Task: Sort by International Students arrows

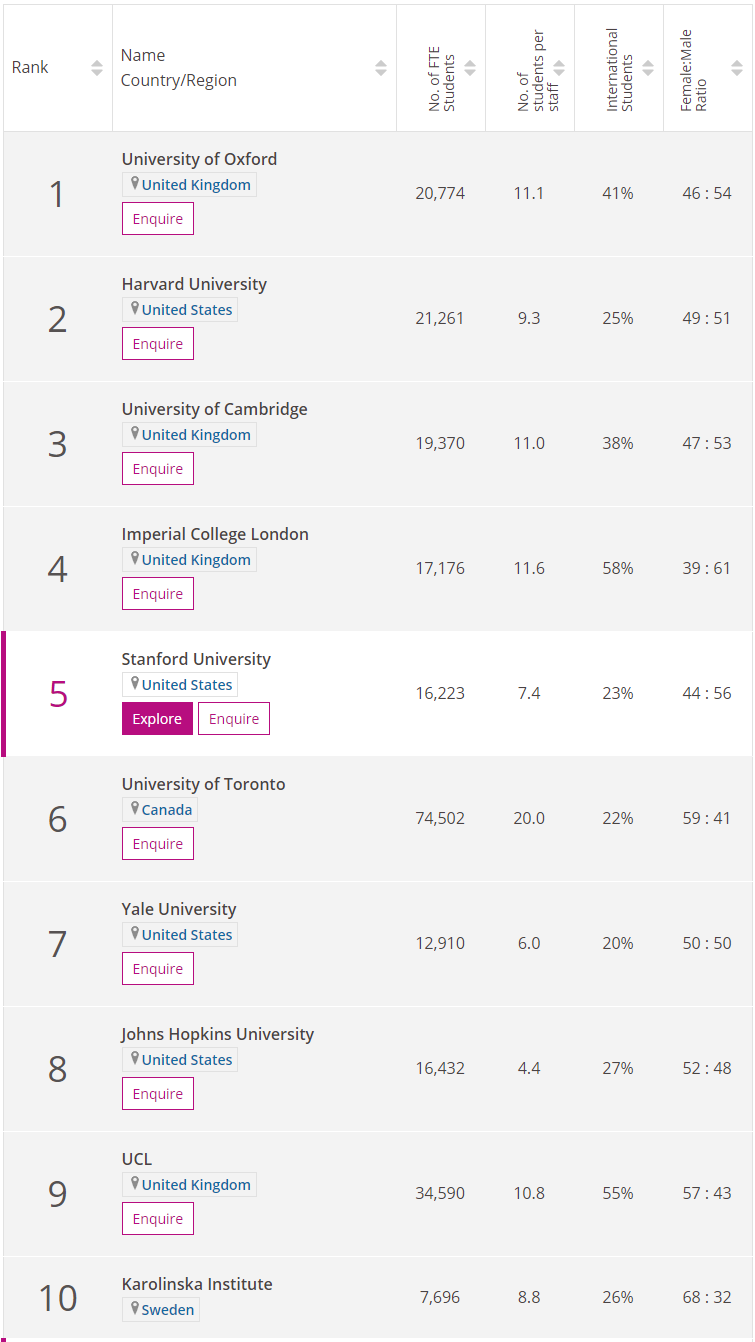Action: pos(648,68)
